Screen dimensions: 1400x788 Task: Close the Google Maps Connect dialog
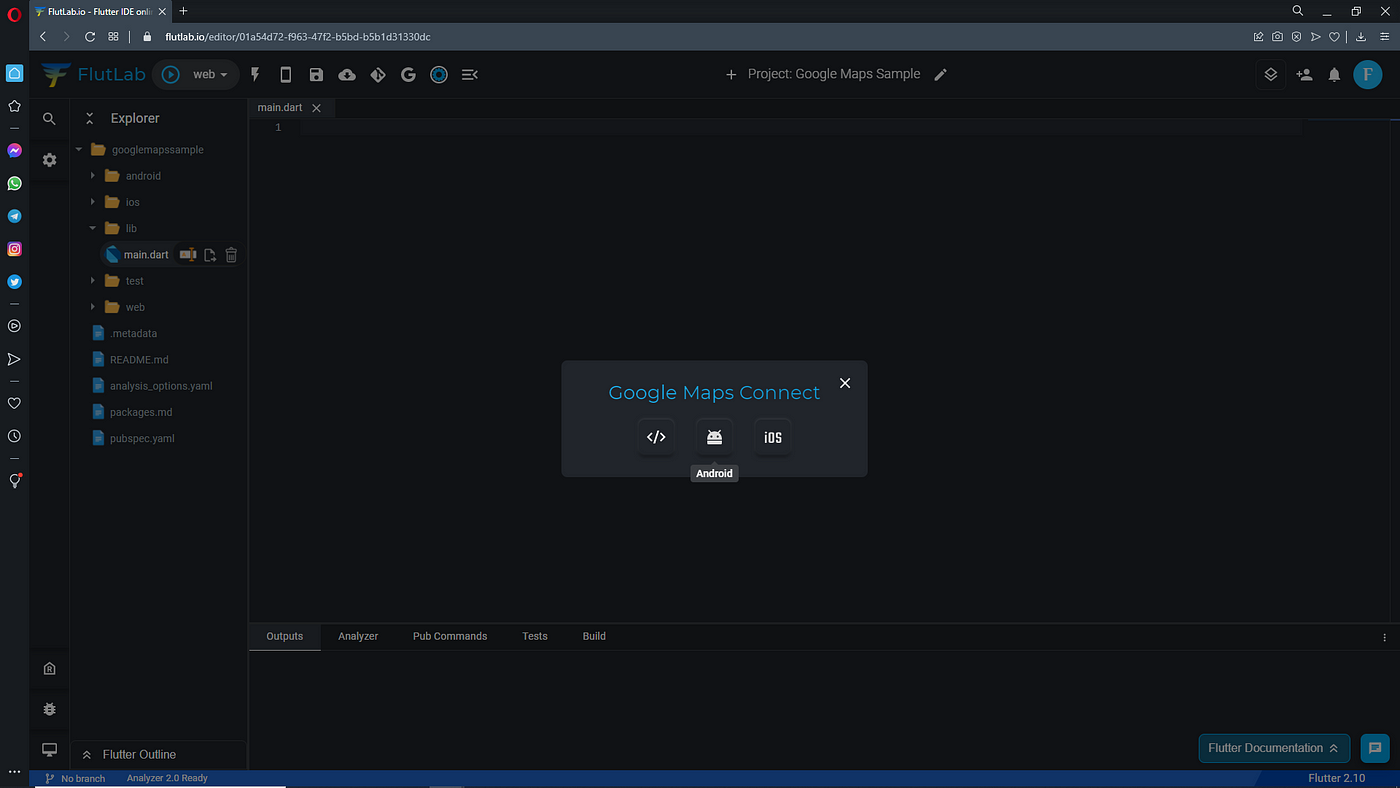pyautogui.click(x=845, y=383)
